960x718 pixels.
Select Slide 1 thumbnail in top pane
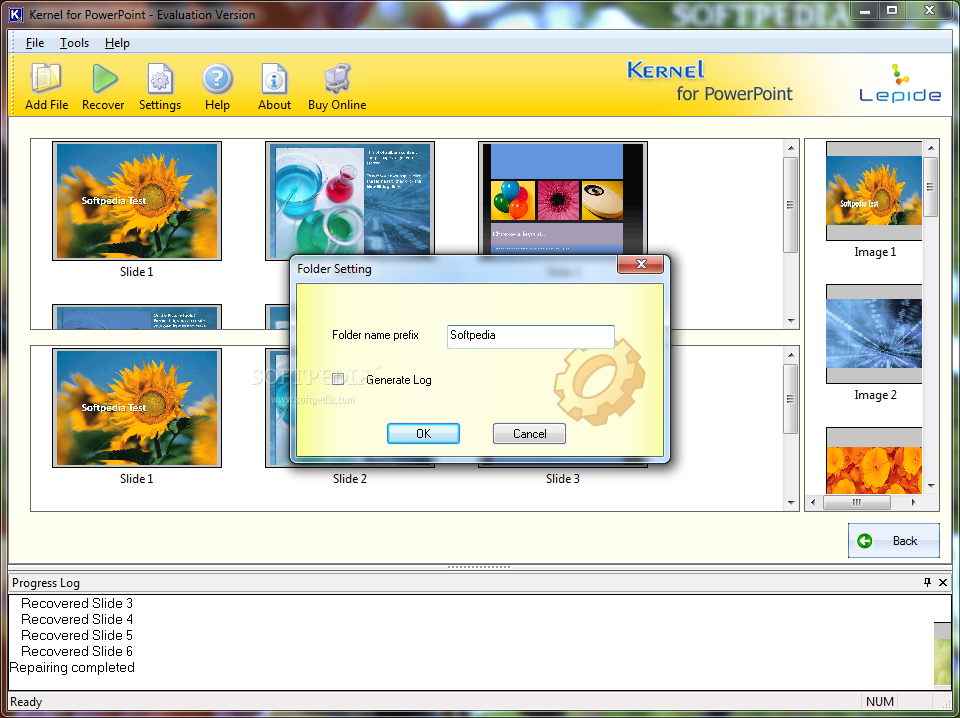pos(137,201)
